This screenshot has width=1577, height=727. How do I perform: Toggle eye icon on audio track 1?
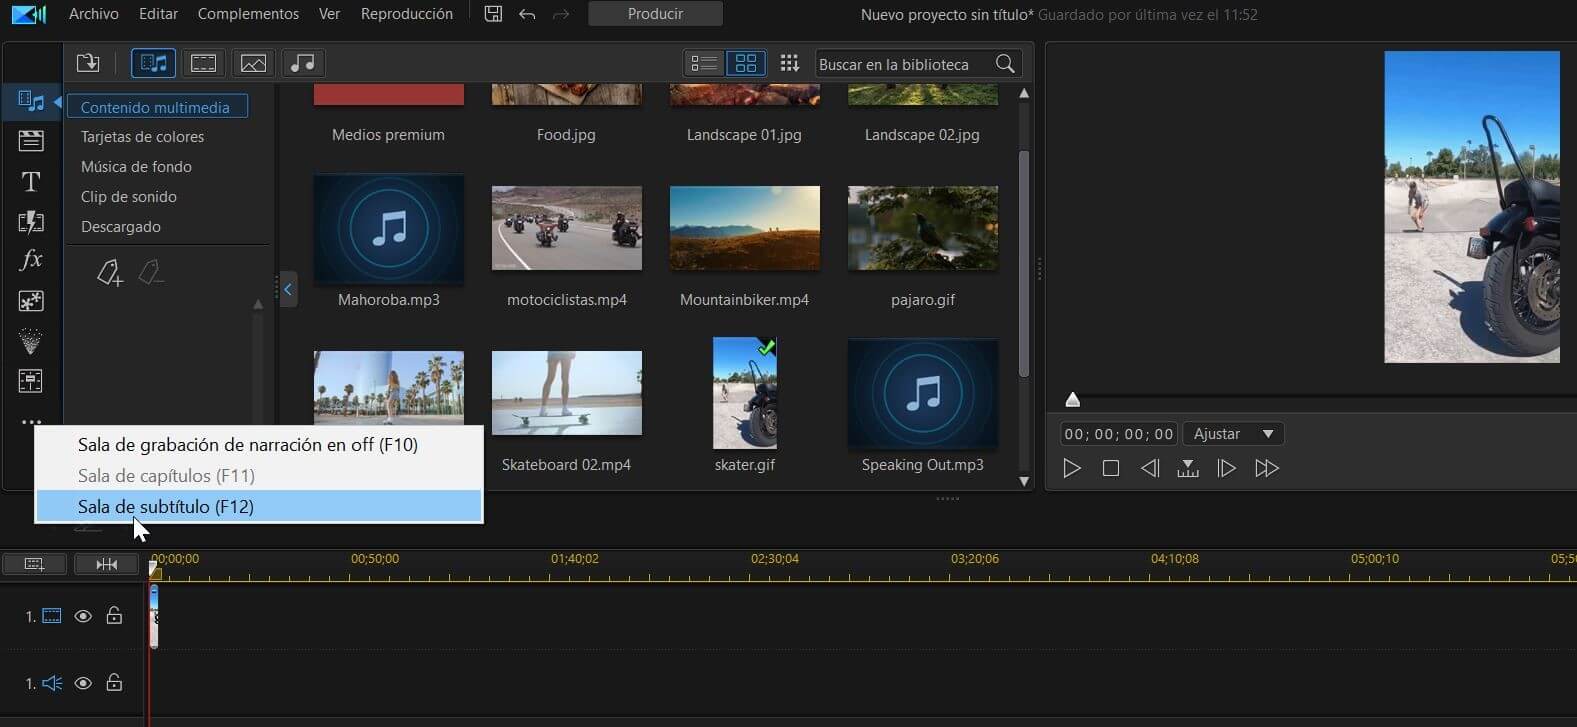[x=83, y=683]
